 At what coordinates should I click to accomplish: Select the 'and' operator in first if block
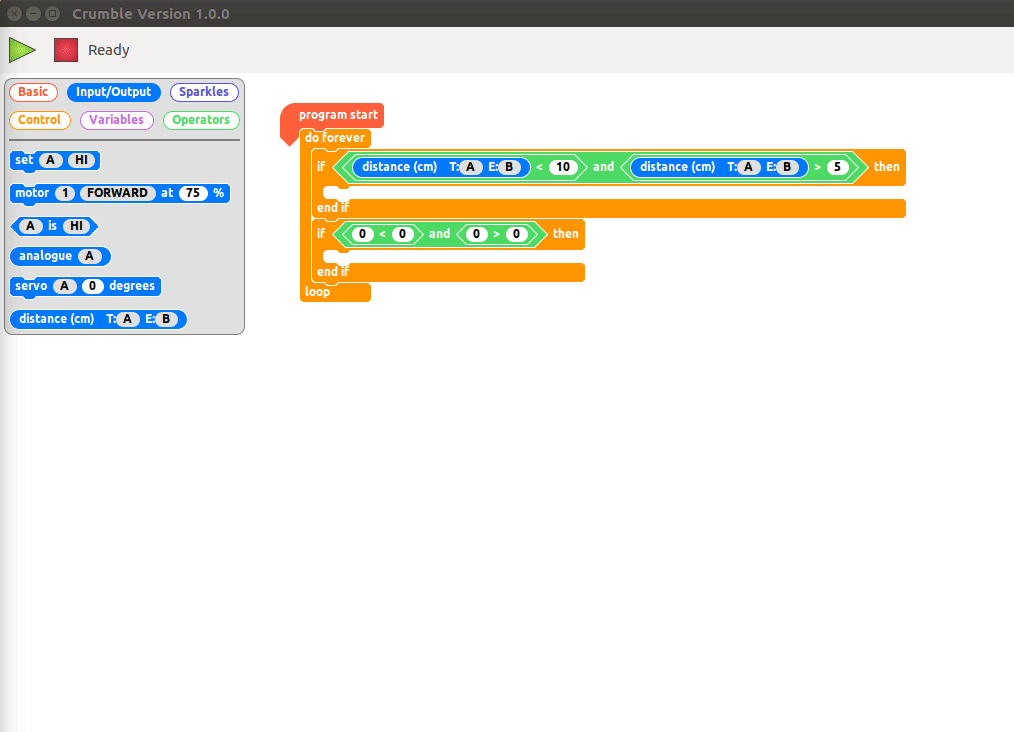(x=603, y=167)
